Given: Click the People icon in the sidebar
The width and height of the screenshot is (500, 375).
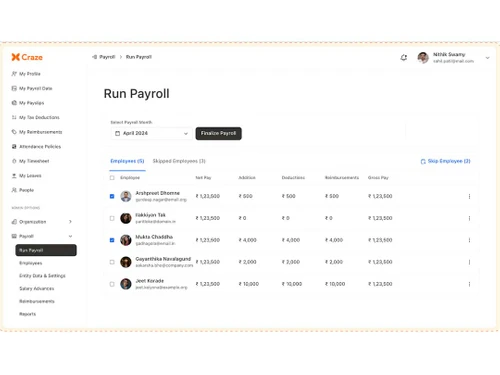Looking at the screenshot, I should point(14,190).
